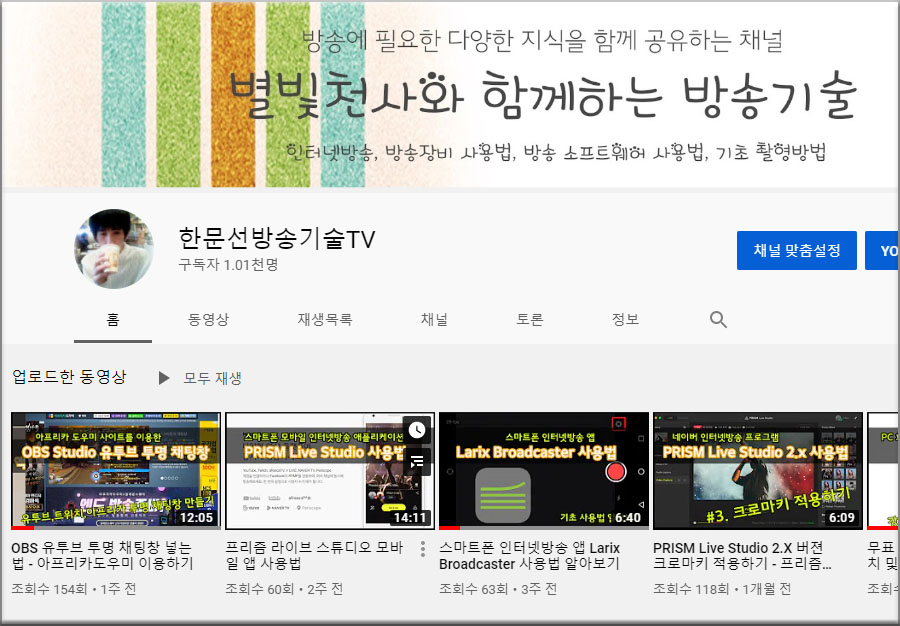This screenshot has width=900, height=626.
Task: Click the 채널 맞춤설정 button
Action: tap(797, 251)
